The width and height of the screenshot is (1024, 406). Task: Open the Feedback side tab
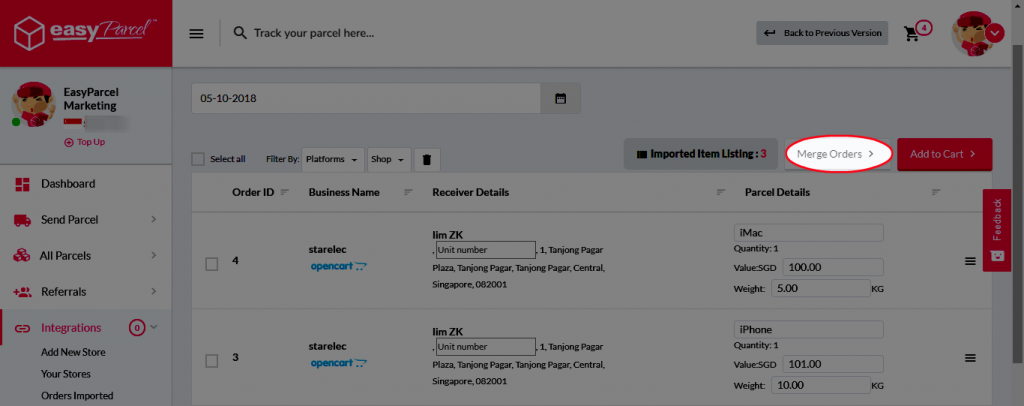[x=997, y=230]
